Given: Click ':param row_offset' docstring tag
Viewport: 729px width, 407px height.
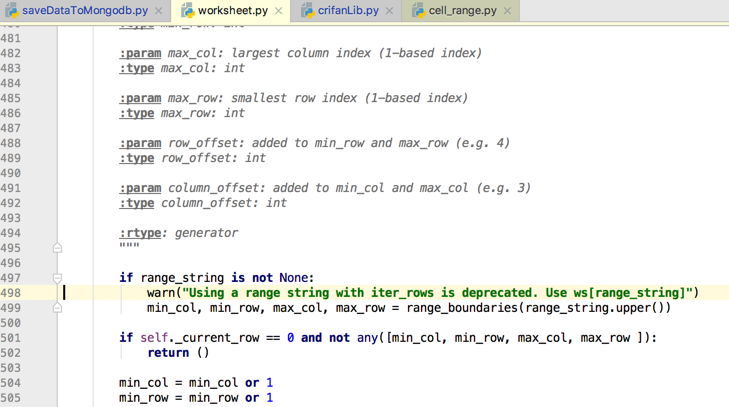Looking at the screenshot, I should (x=181, y=143).
